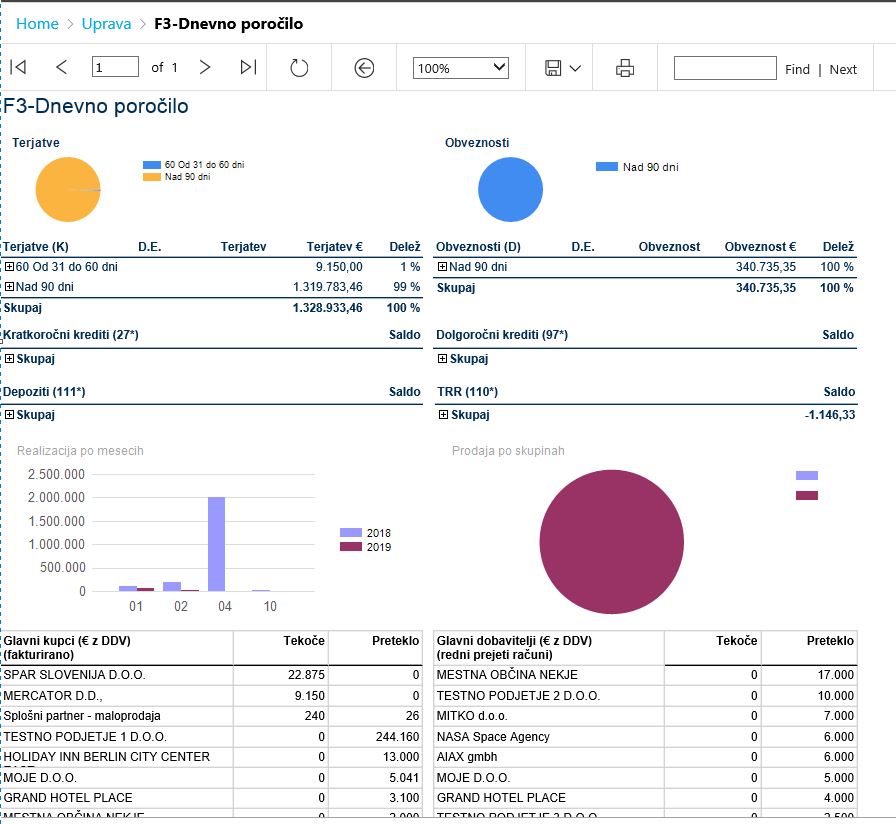Click TESTNO PODJETJE 1 D.O.O. row
The image size is (896, 824).
coord(211,737)
